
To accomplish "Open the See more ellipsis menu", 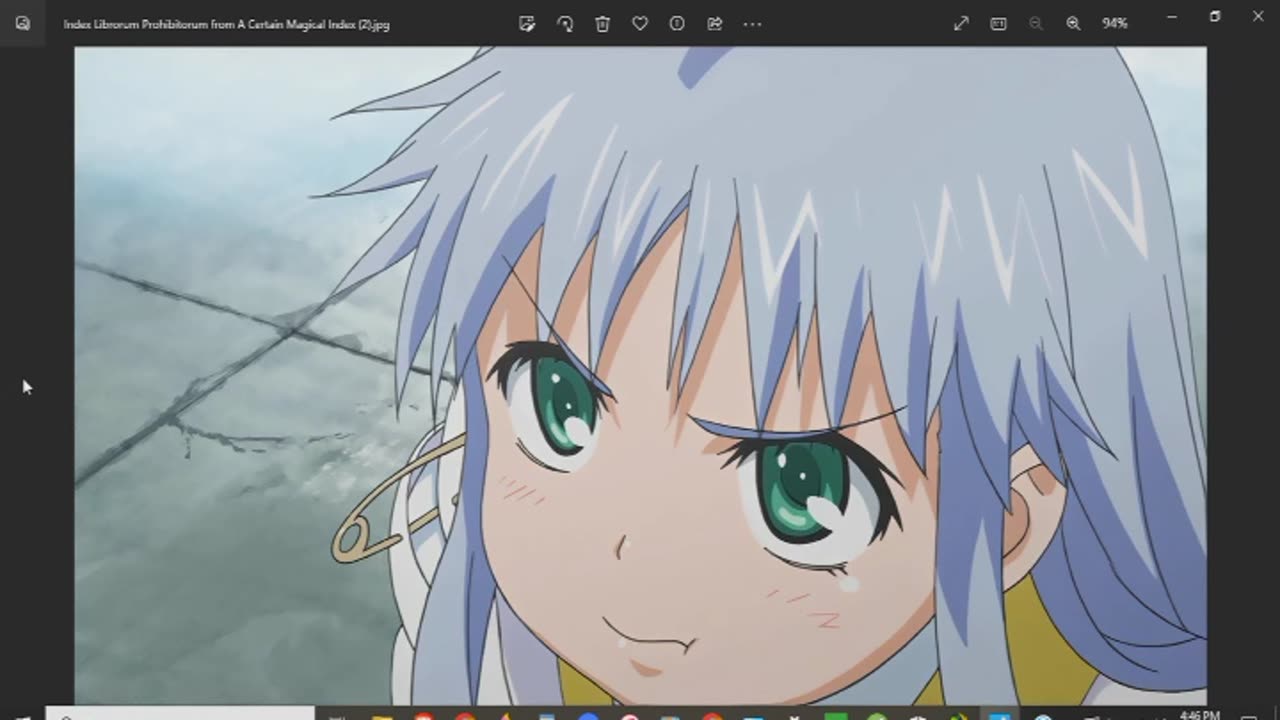I will (x=752, y=23).
